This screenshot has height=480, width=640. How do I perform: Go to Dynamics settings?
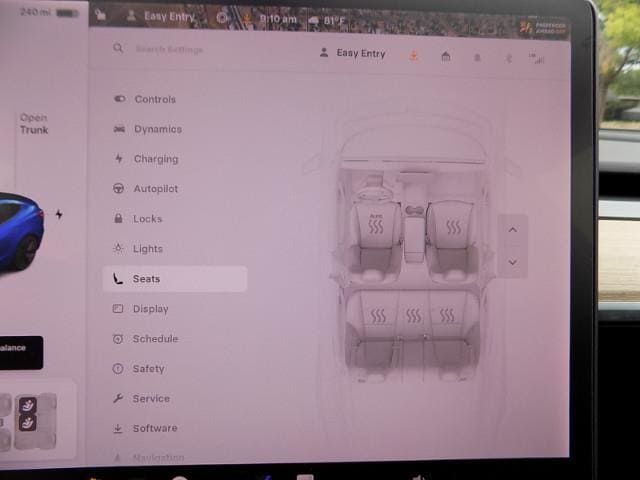(157, 129)
